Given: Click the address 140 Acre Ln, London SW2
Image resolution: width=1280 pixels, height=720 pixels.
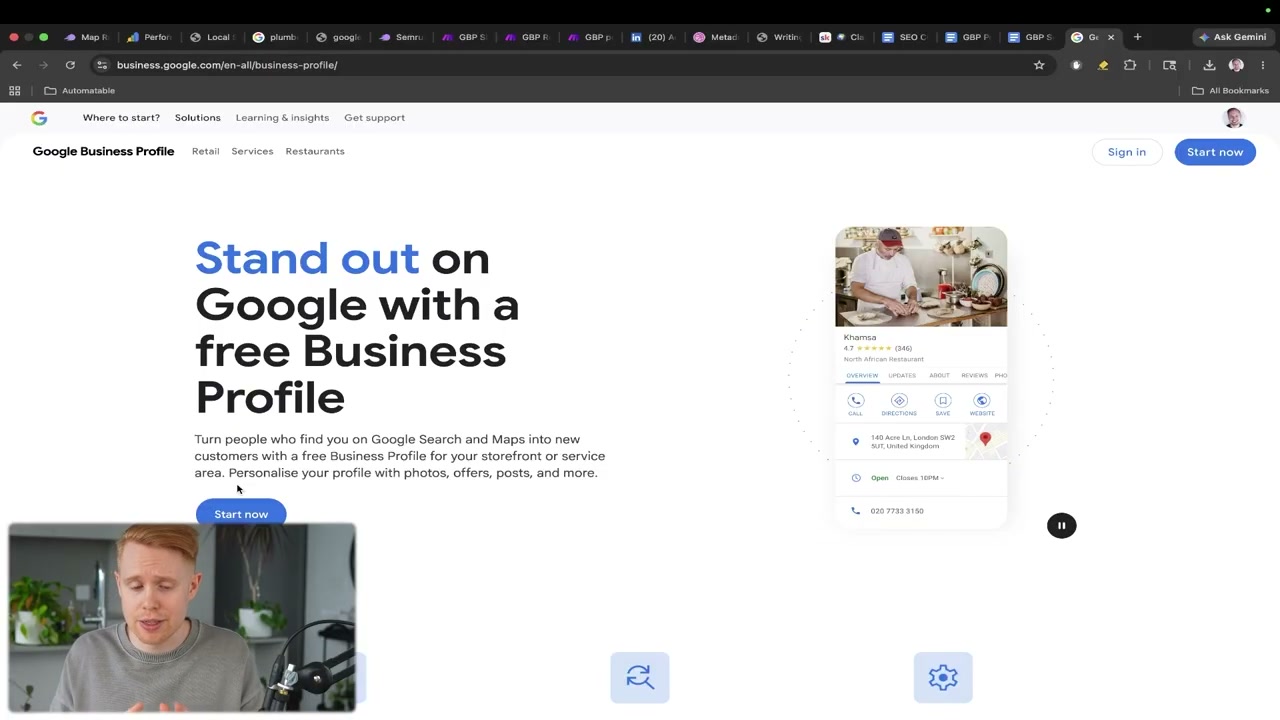Looking at the screenshot, I should coord(912,442).
